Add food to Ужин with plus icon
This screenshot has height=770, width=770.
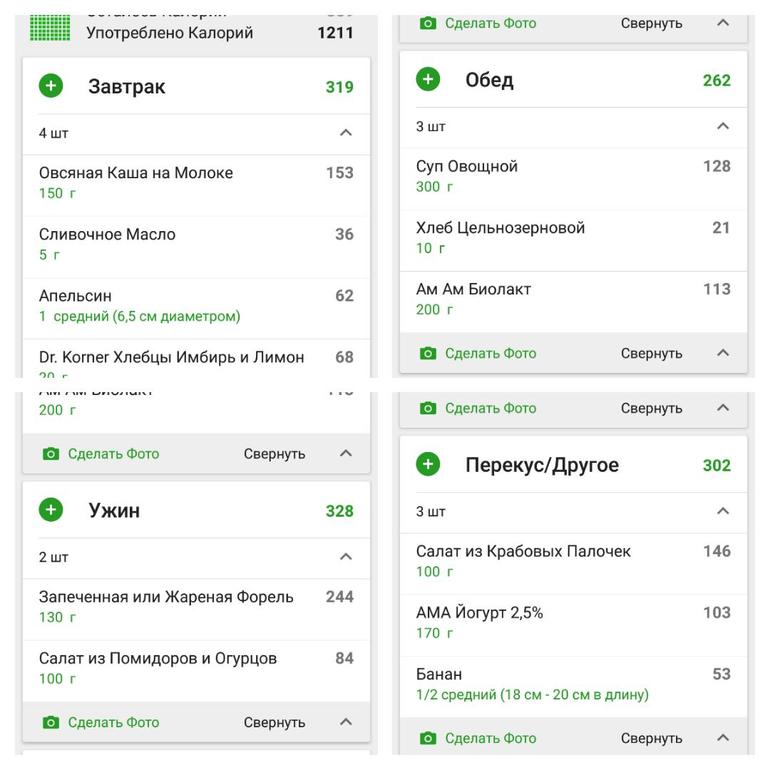click(x=51, y=510)
